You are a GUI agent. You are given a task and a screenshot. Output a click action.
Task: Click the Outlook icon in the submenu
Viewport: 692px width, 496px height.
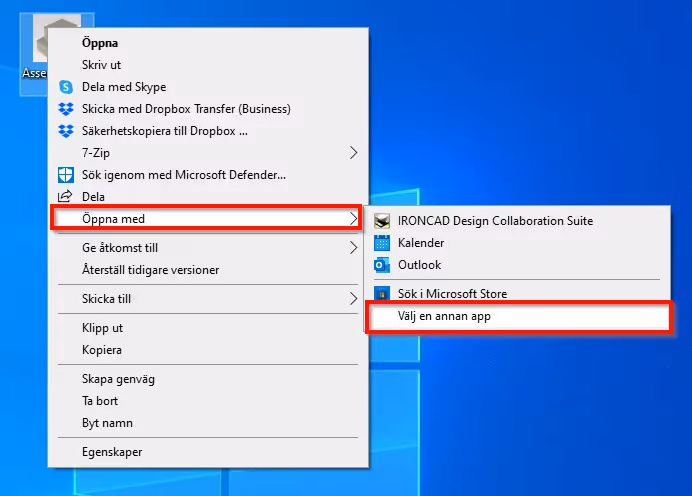pos(382,265)
